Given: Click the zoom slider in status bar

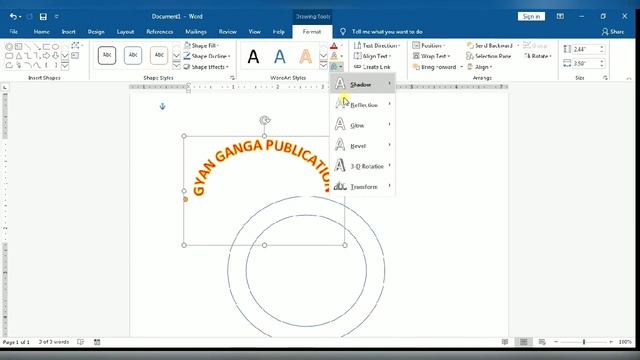Looking at the screenshot, I should tap(584, 342).
